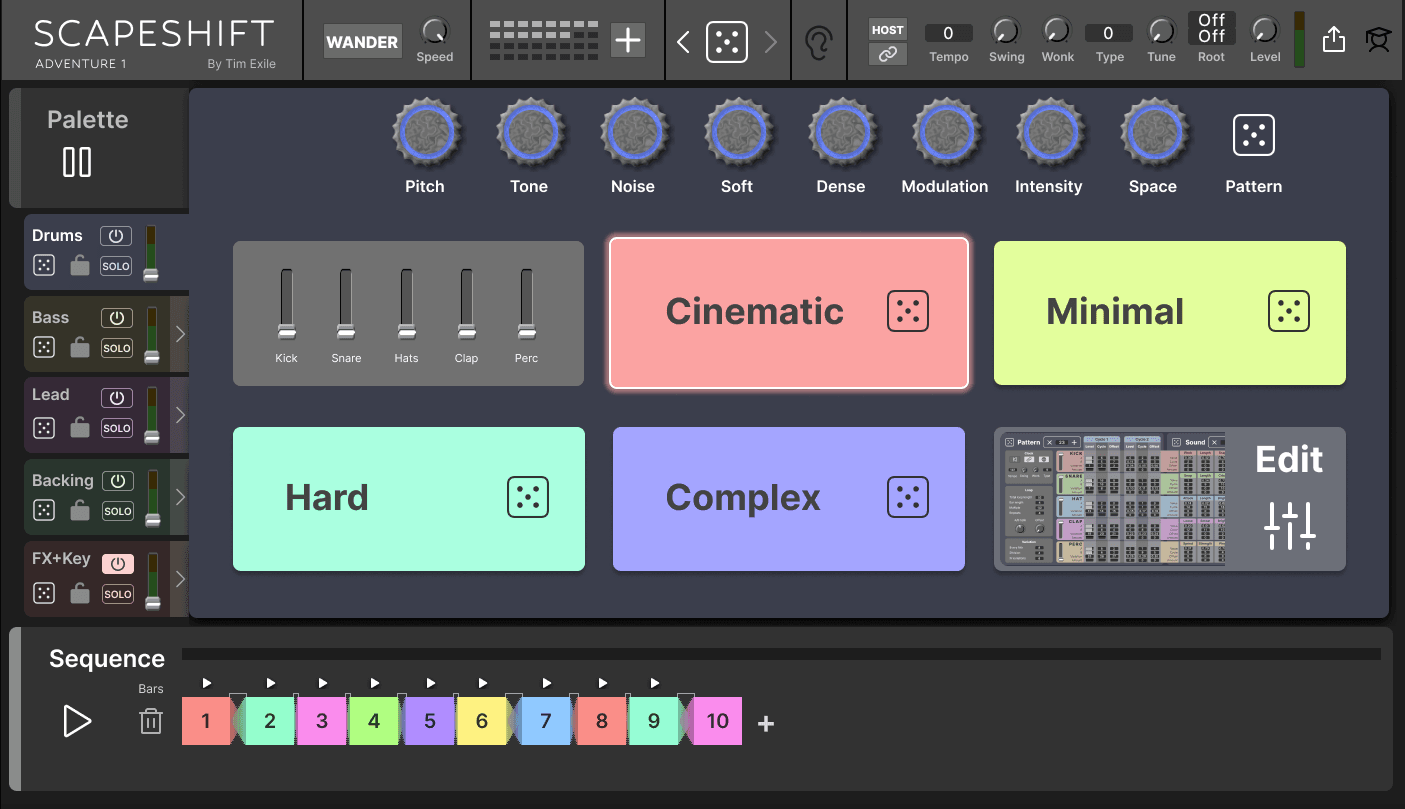Solo the Lead track

tap(117, 428)
